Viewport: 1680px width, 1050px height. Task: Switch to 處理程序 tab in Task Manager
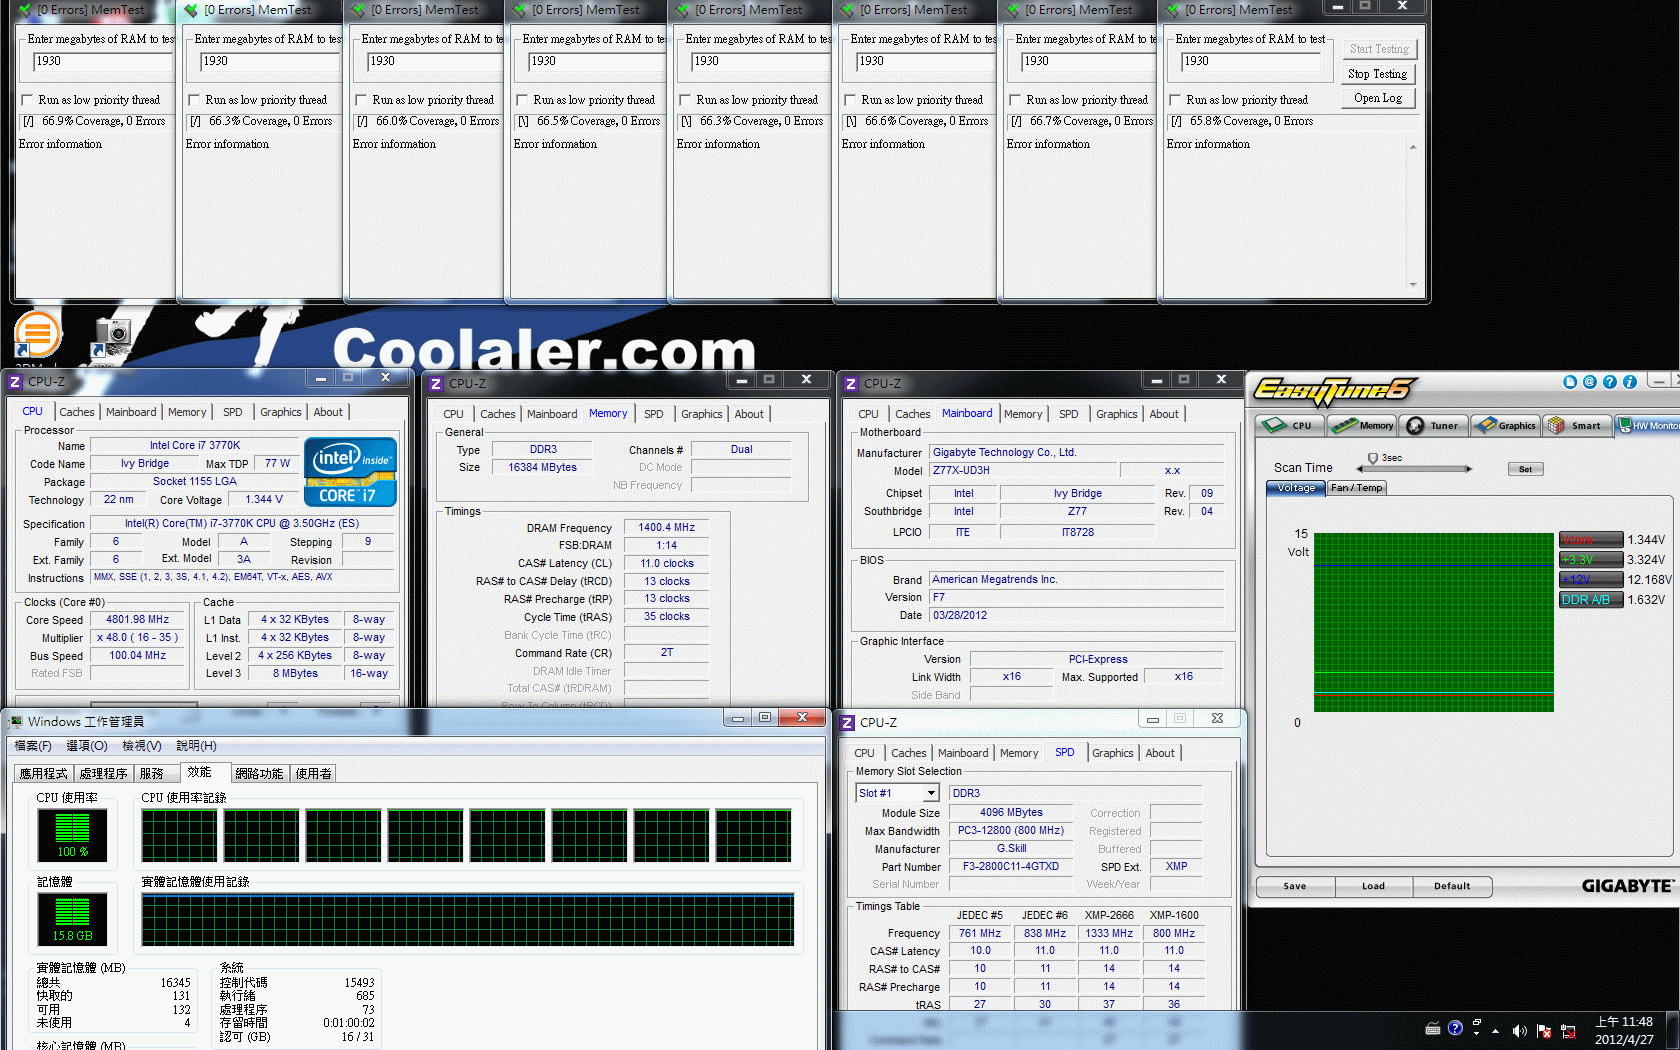click(x=104, y=774)
